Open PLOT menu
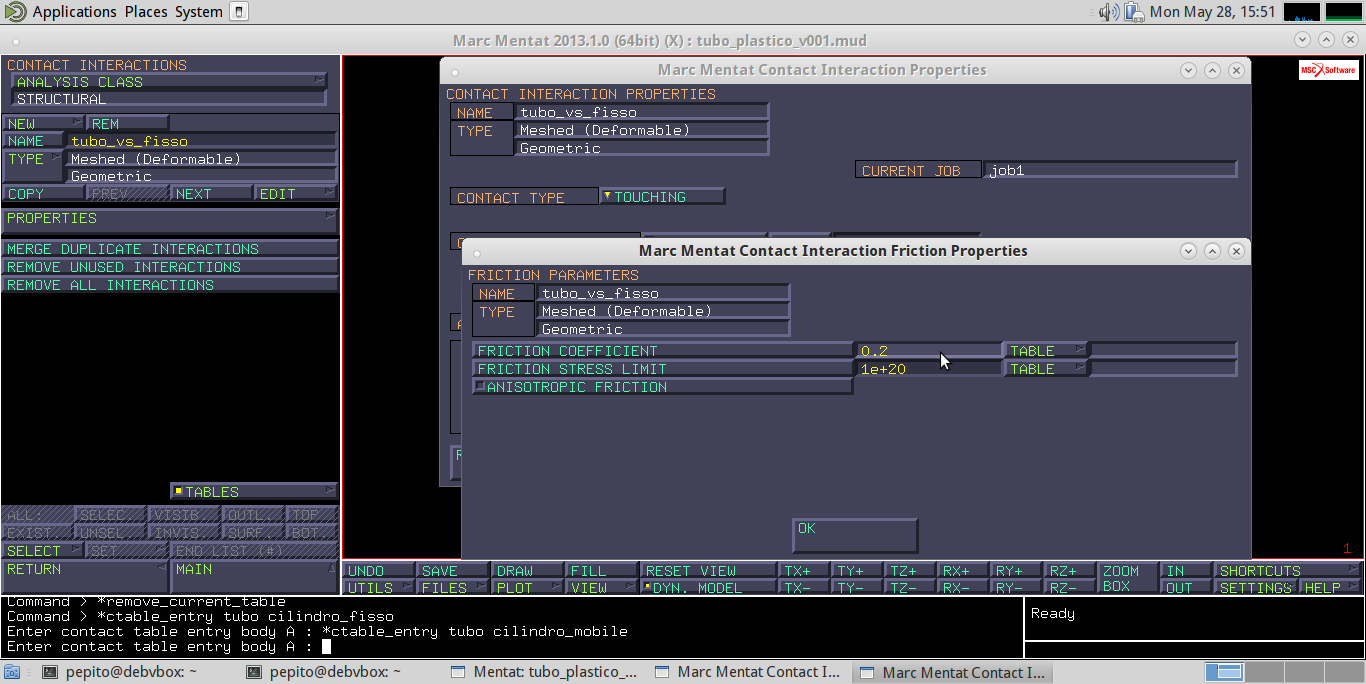This screenshot has height=684, width=1366. pos(527,588)
